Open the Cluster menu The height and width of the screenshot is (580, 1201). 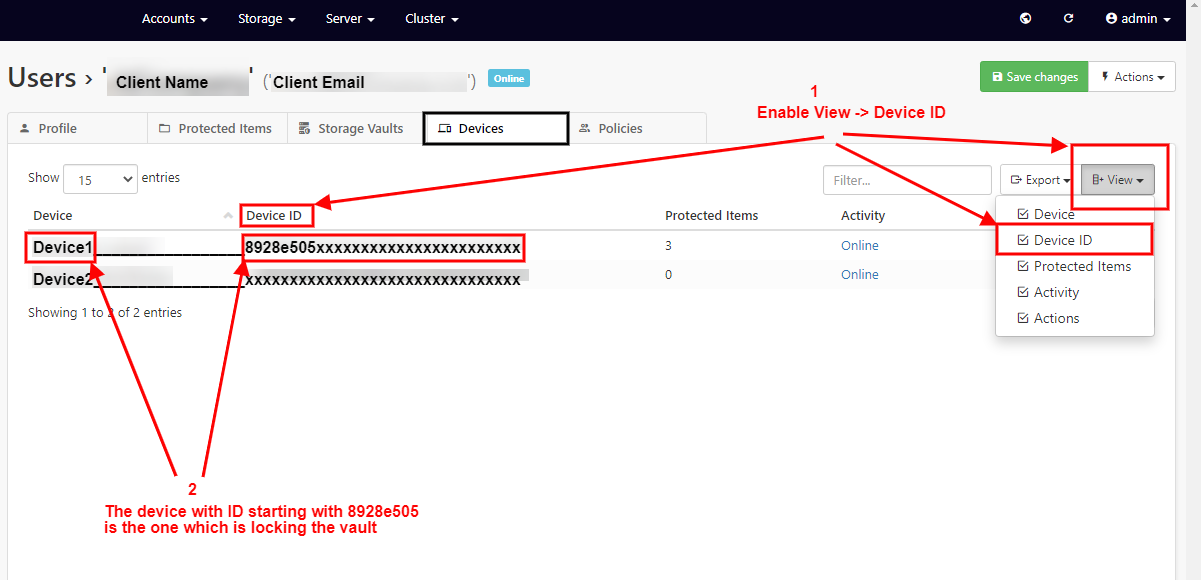point(432,19)
